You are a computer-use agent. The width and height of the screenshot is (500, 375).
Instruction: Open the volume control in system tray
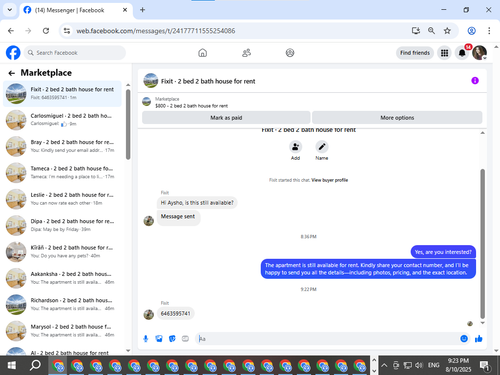pyautogui.click(x=419, y=365)
